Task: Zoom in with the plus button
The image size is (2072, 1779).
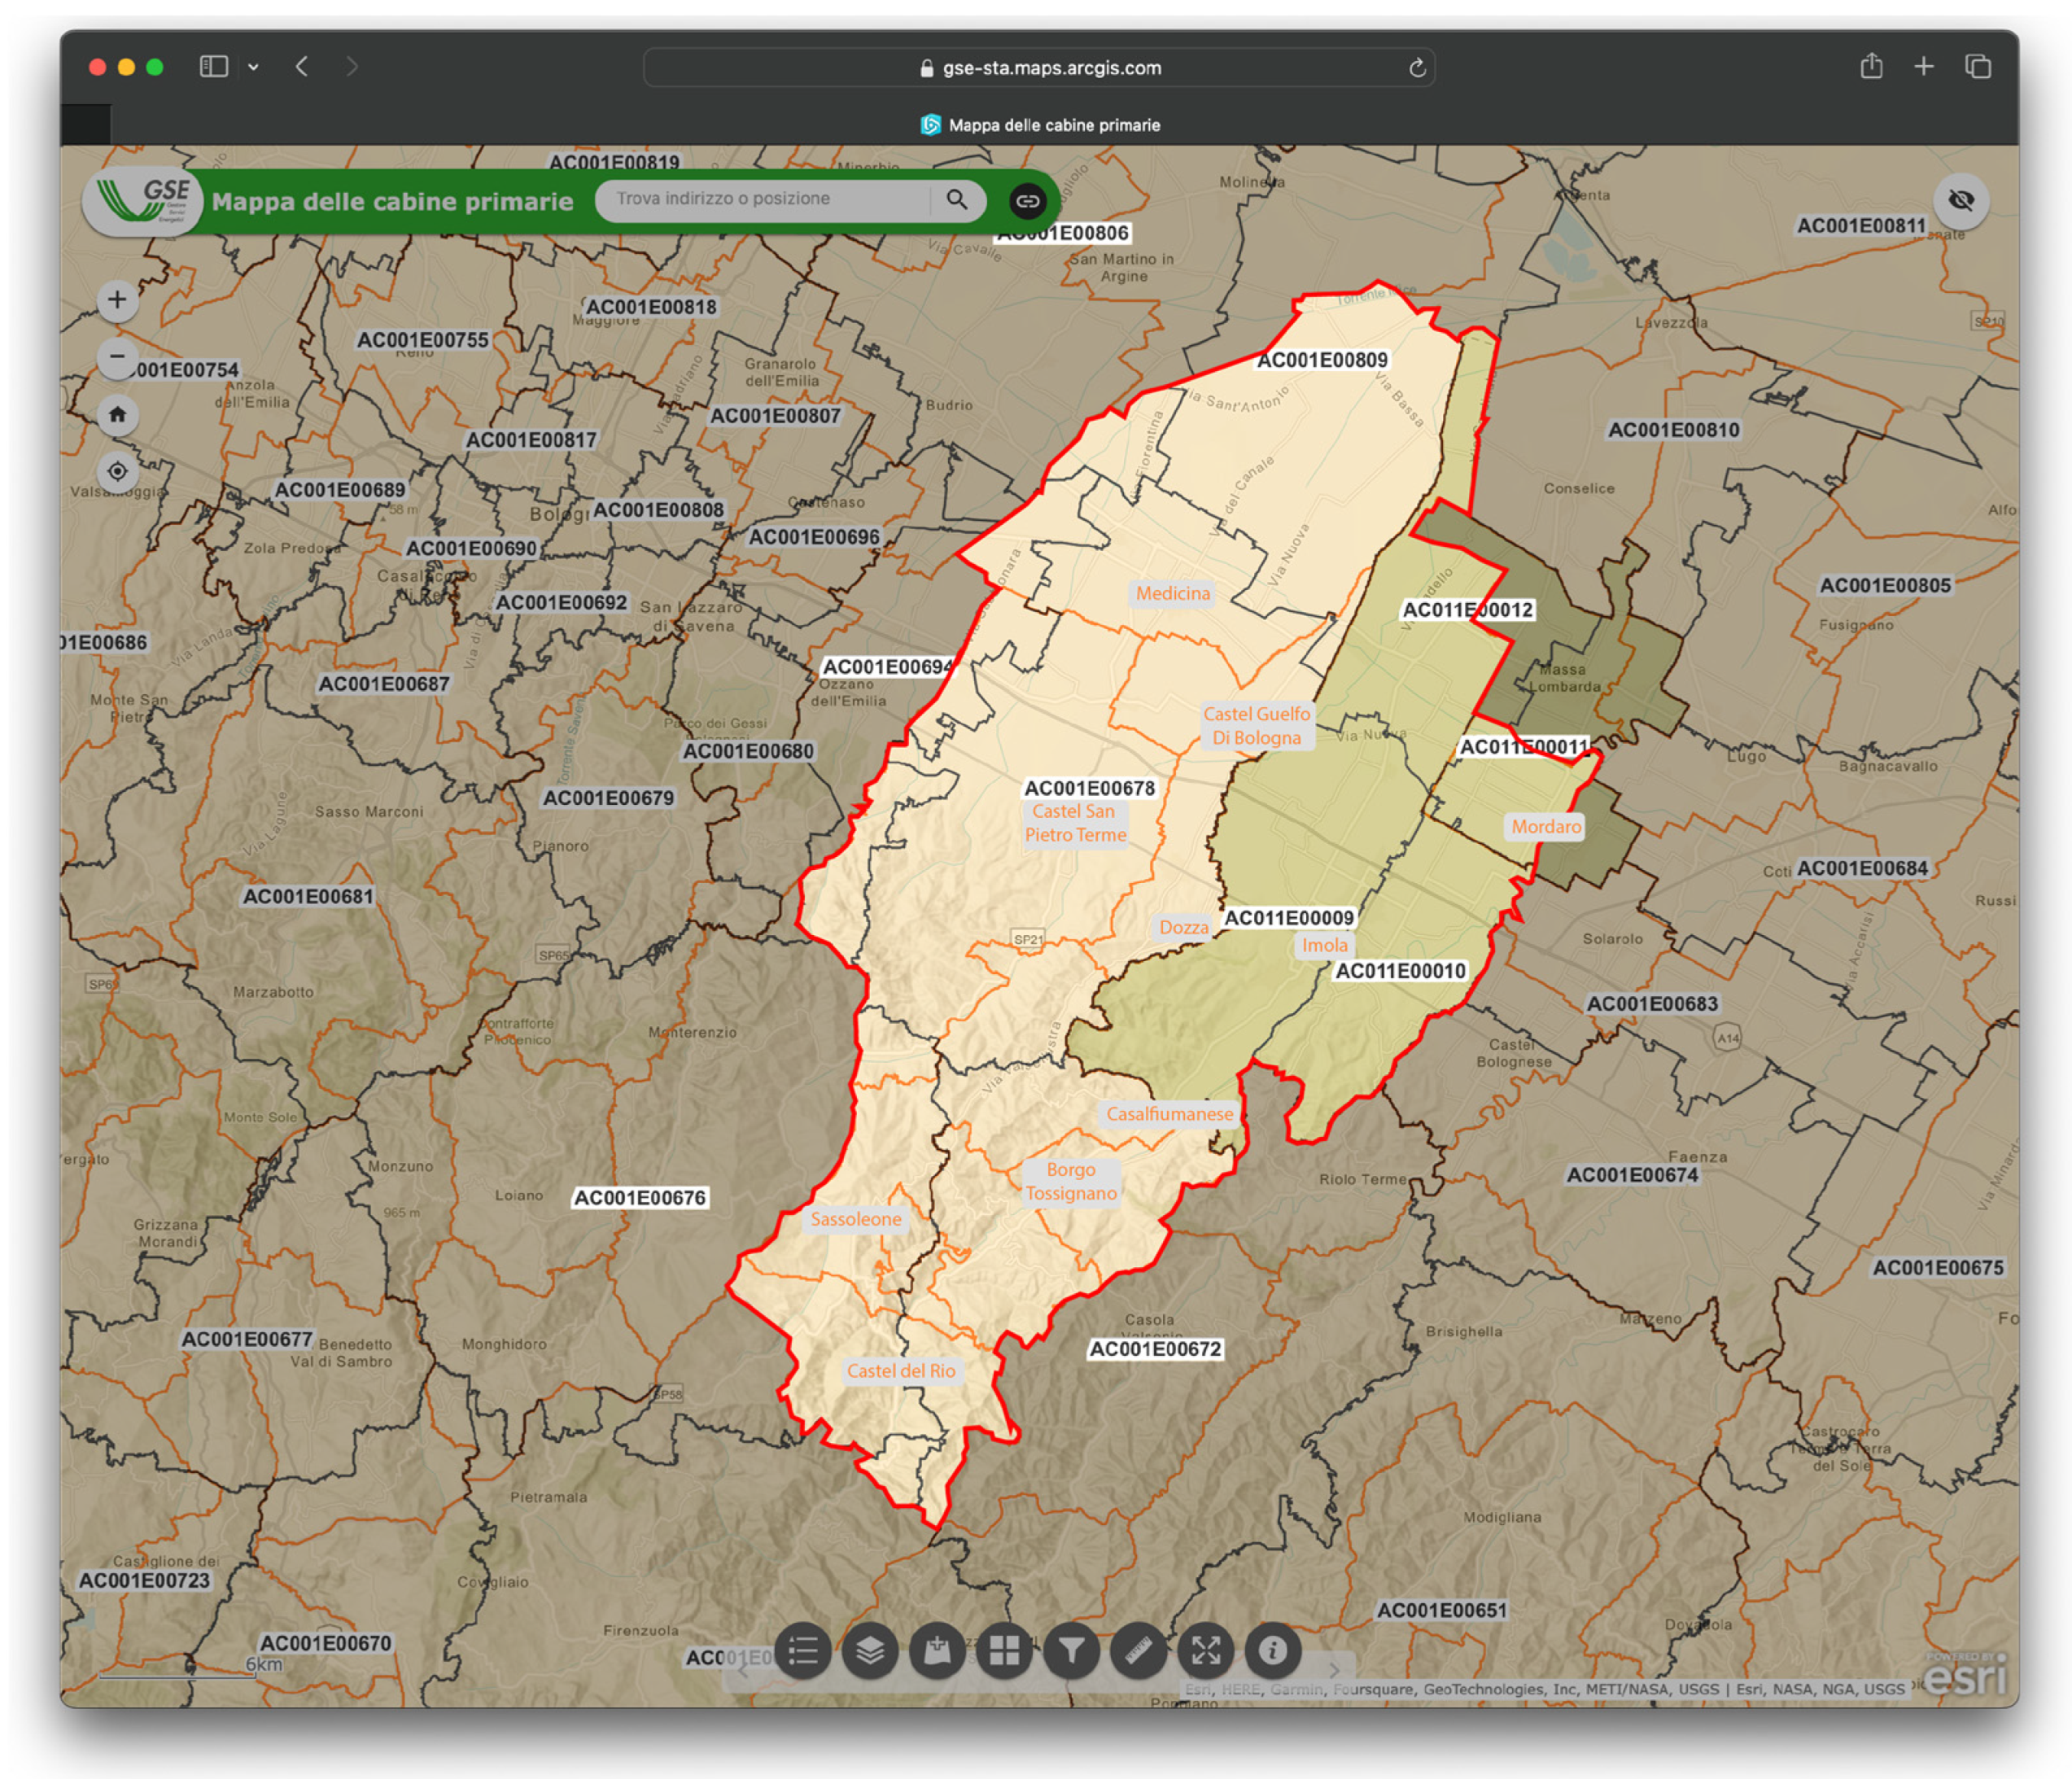Action: (x=117, y=300)
